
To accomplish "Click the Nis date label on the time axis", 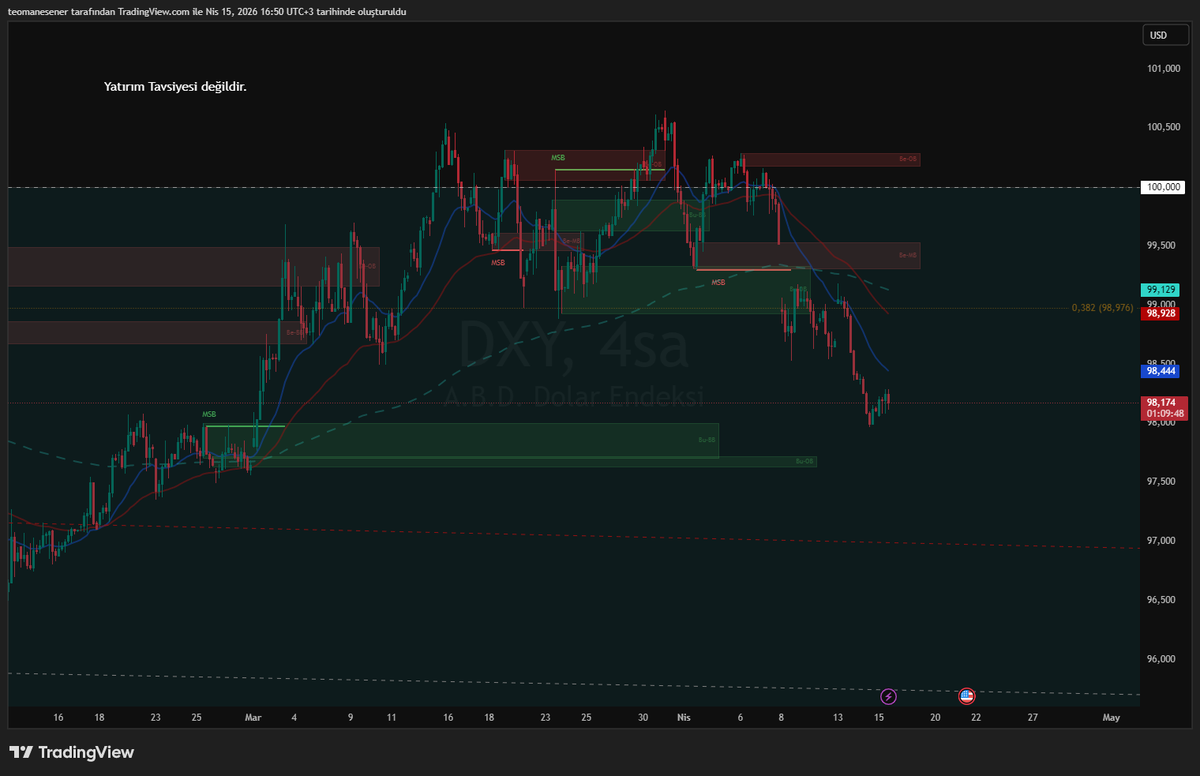I will point(684,717).
